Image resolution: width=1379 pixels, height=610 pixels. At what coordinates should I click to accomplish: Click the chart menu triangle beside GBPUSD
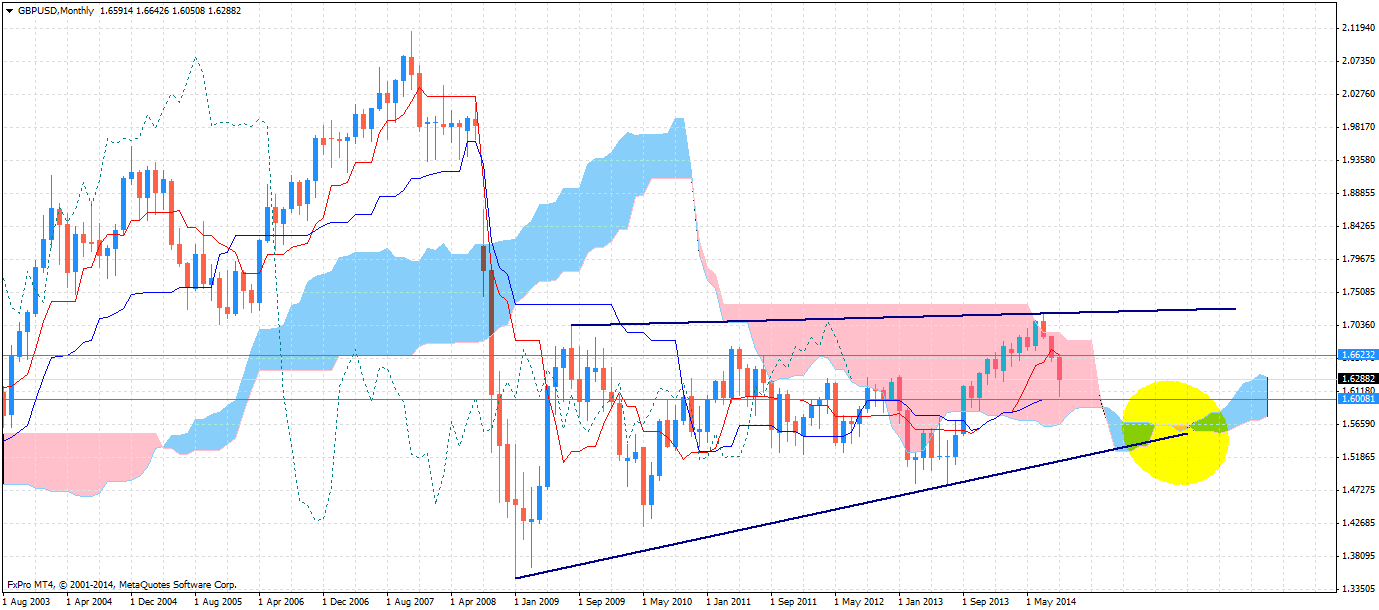pyautogui.click(x=9, y=10)
